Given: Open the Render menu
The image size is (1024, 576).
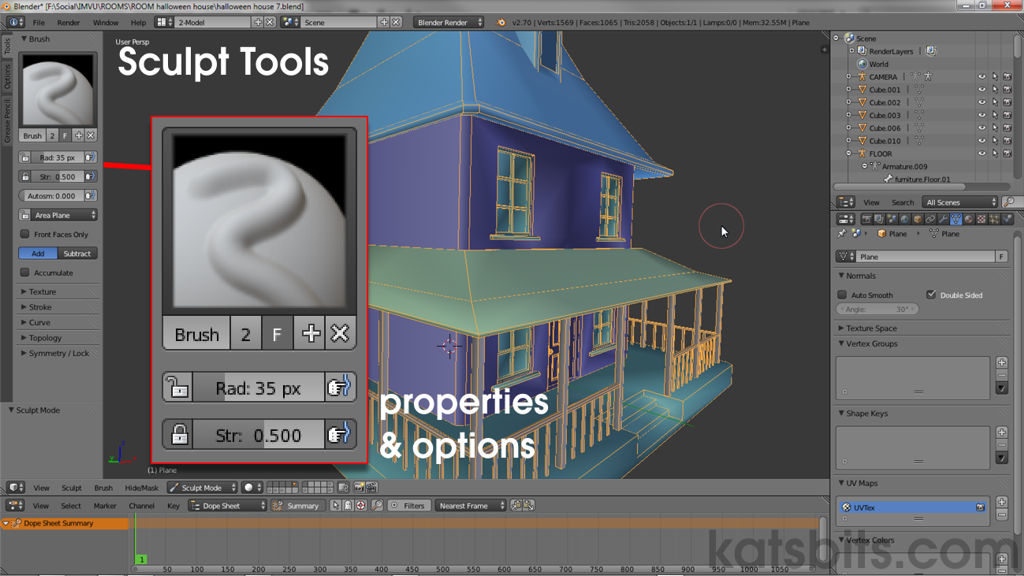Looking at the screenshot, I should pyautogui.click(x=68, y=22).
